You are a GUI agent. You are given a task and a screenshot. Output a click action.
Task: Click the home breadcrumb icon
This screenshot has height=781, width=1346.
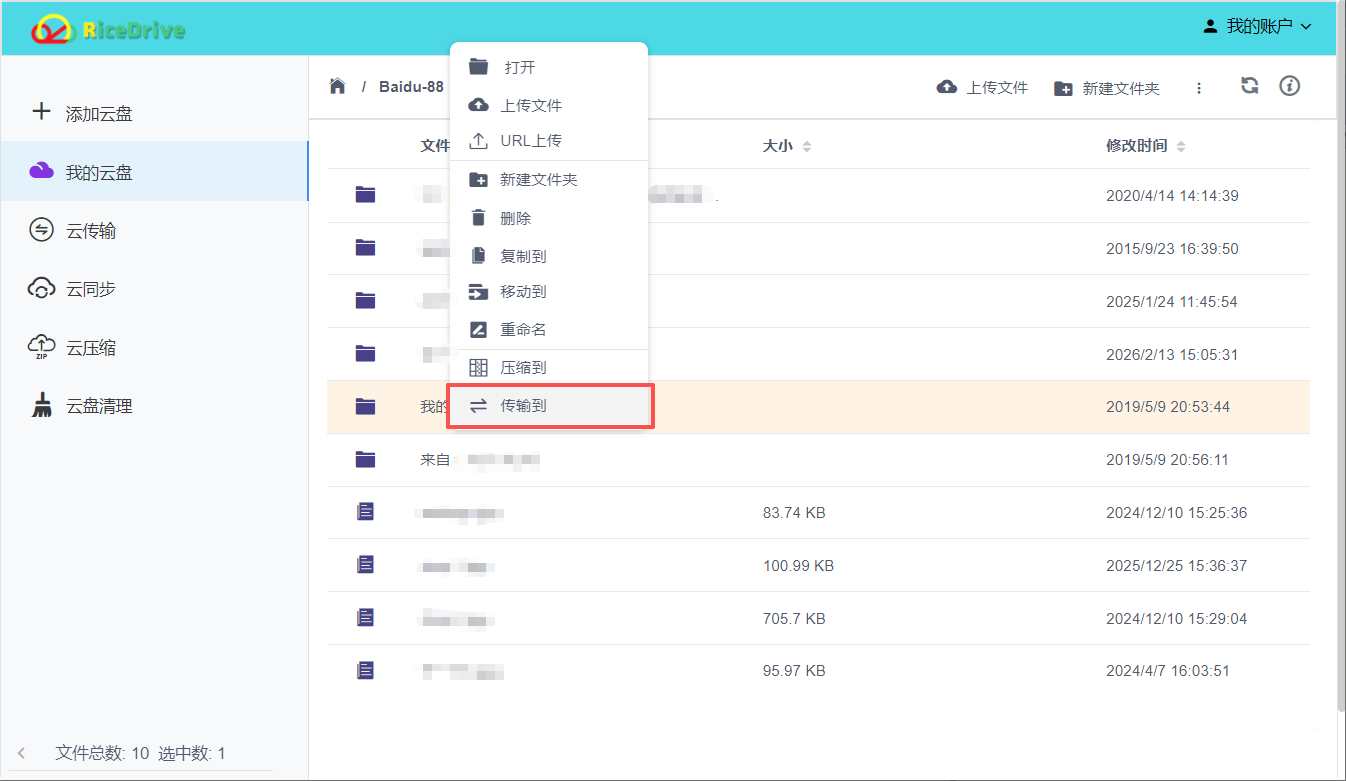tap(337, 87)
